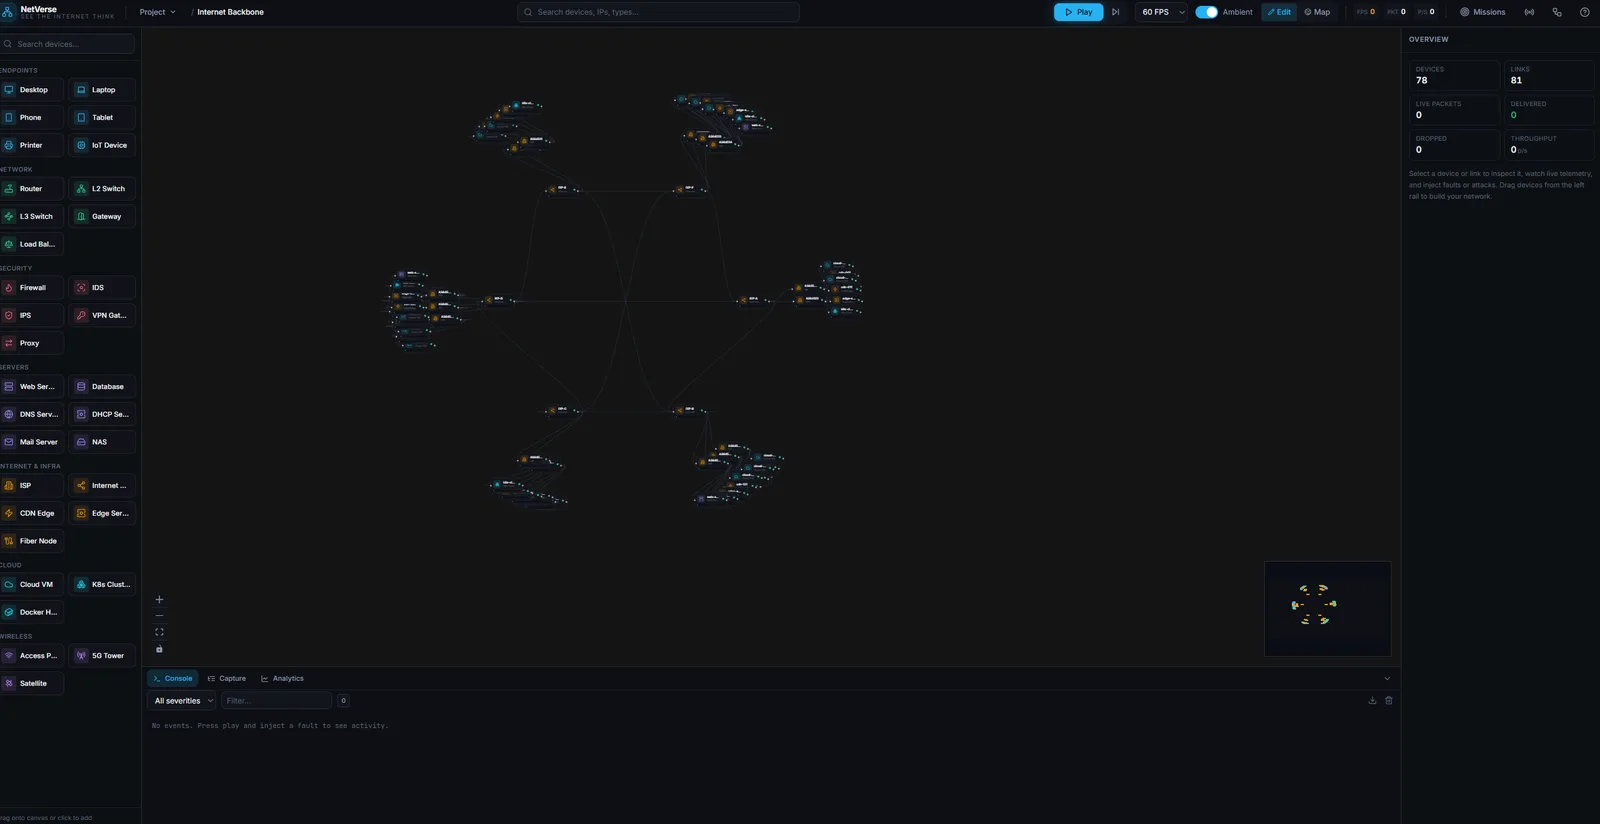Pick the Web Server item

[x=31, y=387]
